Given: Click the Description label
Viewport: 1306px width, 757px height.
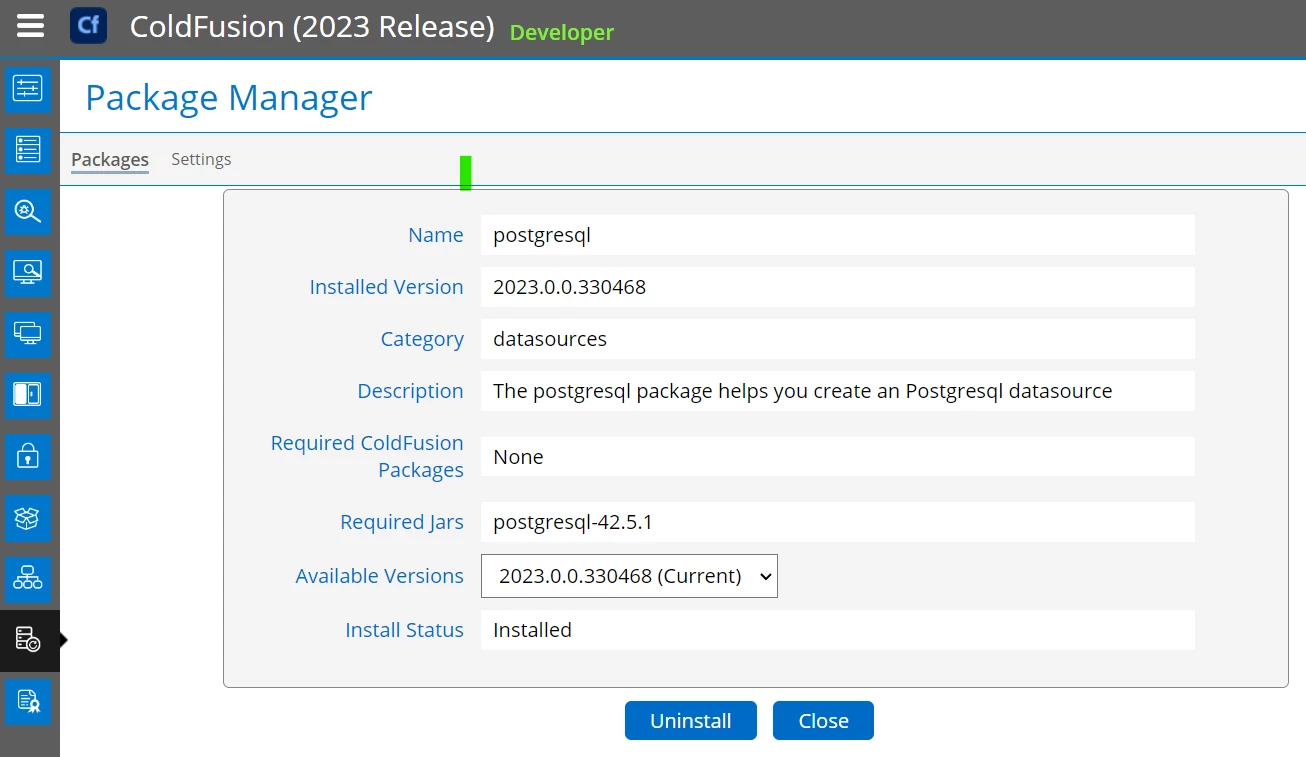Looking at the screenshot, I should [411, 391].
